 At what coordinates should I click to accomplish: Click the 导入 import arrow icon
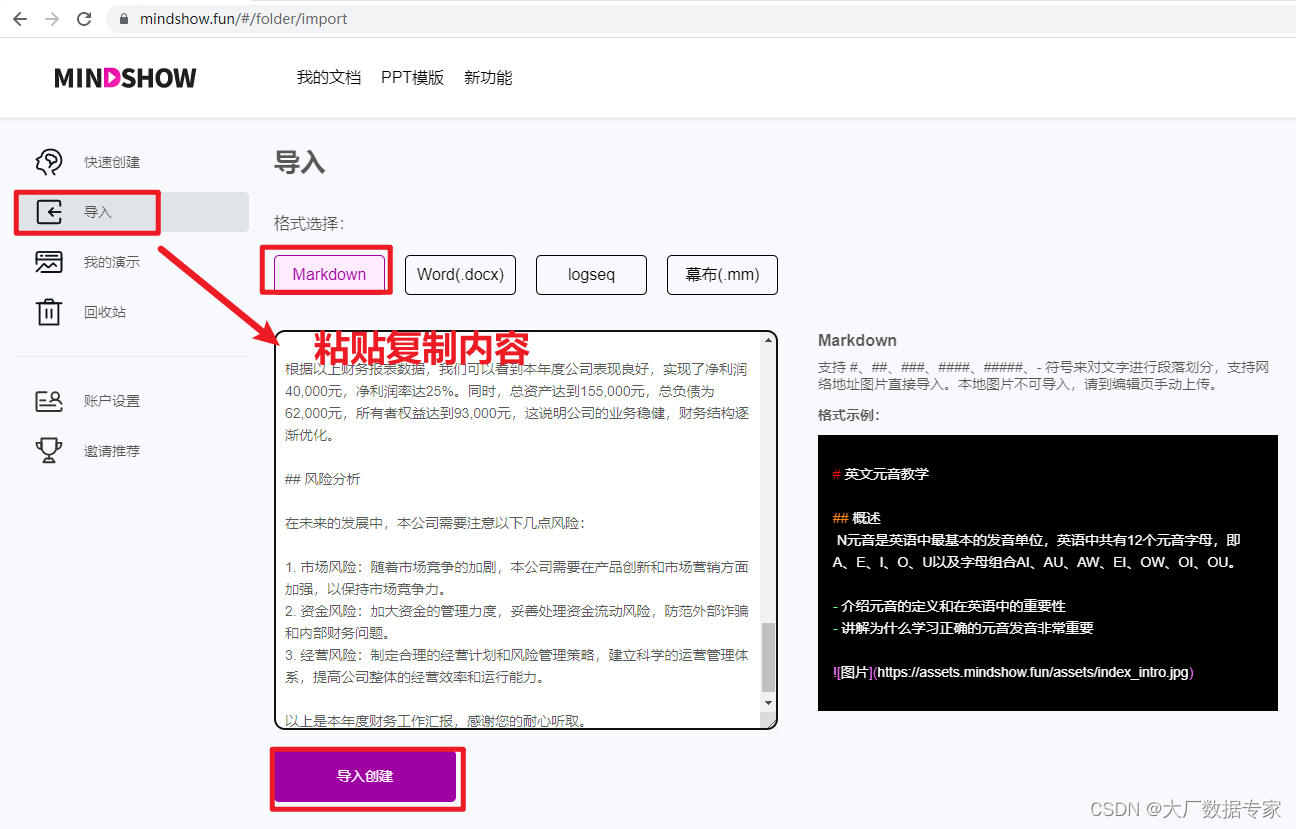click(49, 212)
